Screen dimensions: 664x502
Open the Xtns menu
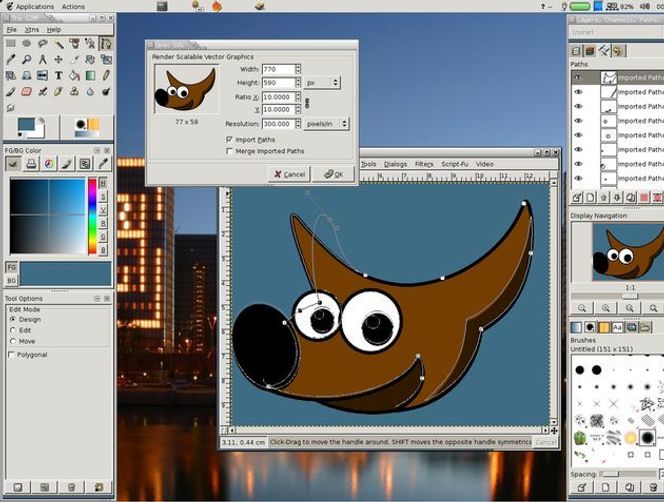pyautogui.click(x=32, y=30)
